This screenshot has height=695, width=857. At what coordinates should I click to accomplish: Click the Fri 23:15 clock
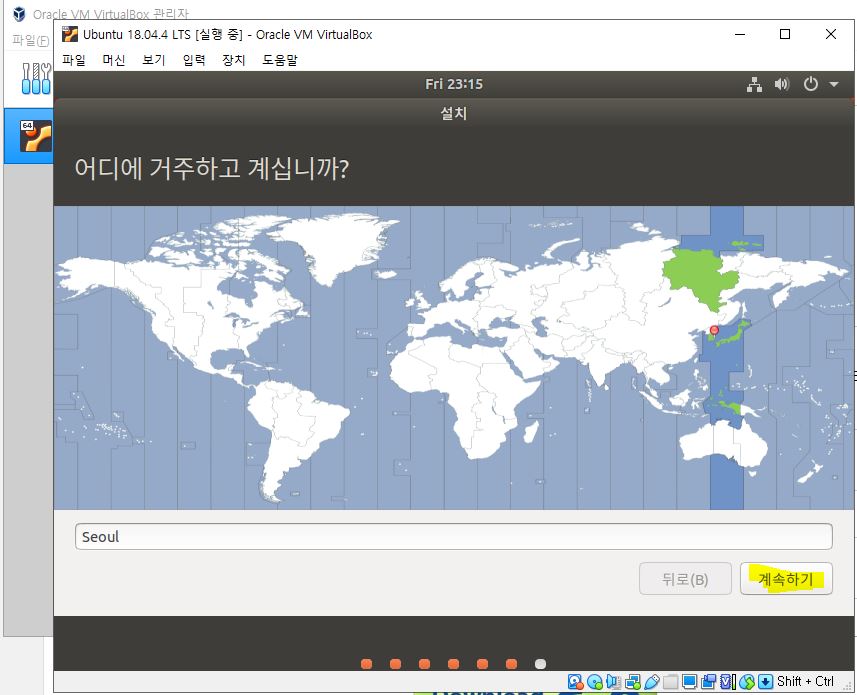[454, 84]
